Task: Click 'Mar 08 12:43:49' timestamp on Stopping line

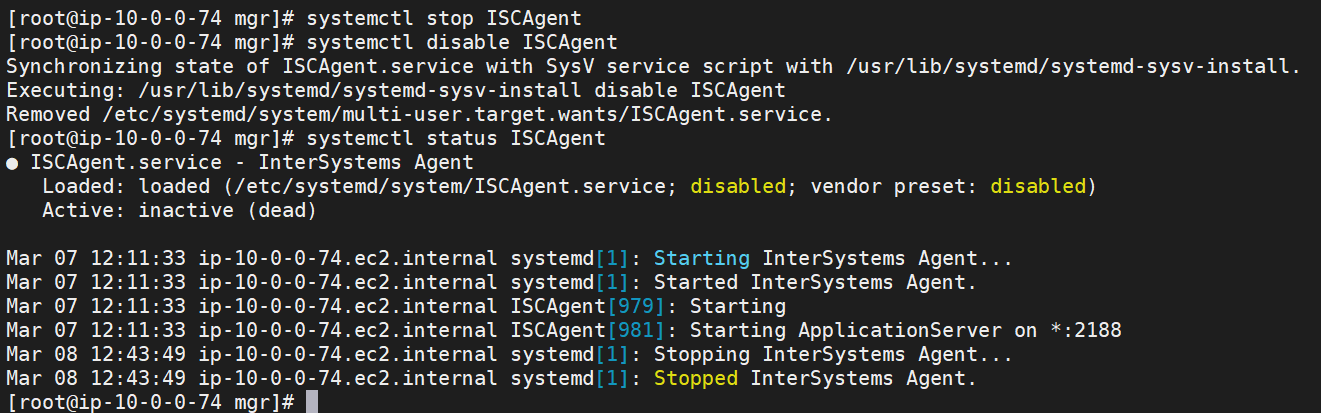Action: pyautogui.click(x=95, y=355)
